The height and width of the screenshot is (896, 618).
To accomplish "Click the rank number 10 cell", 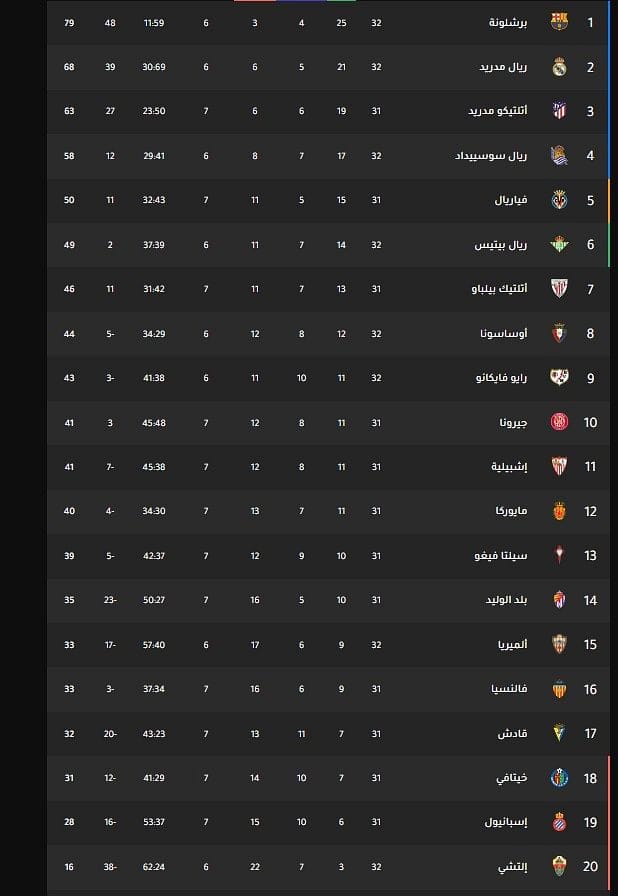I will click(590, 422).
